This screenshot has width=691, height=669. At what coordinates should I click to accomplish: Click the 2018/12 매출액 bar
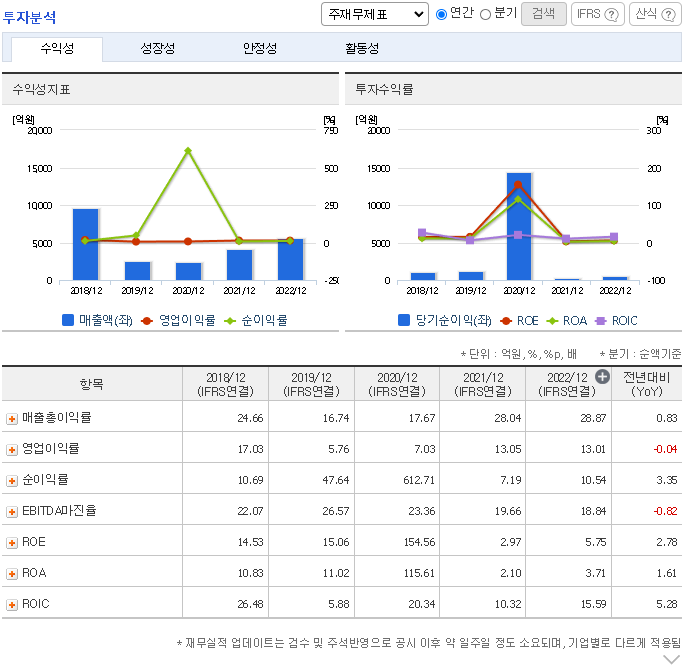[85, 245]
